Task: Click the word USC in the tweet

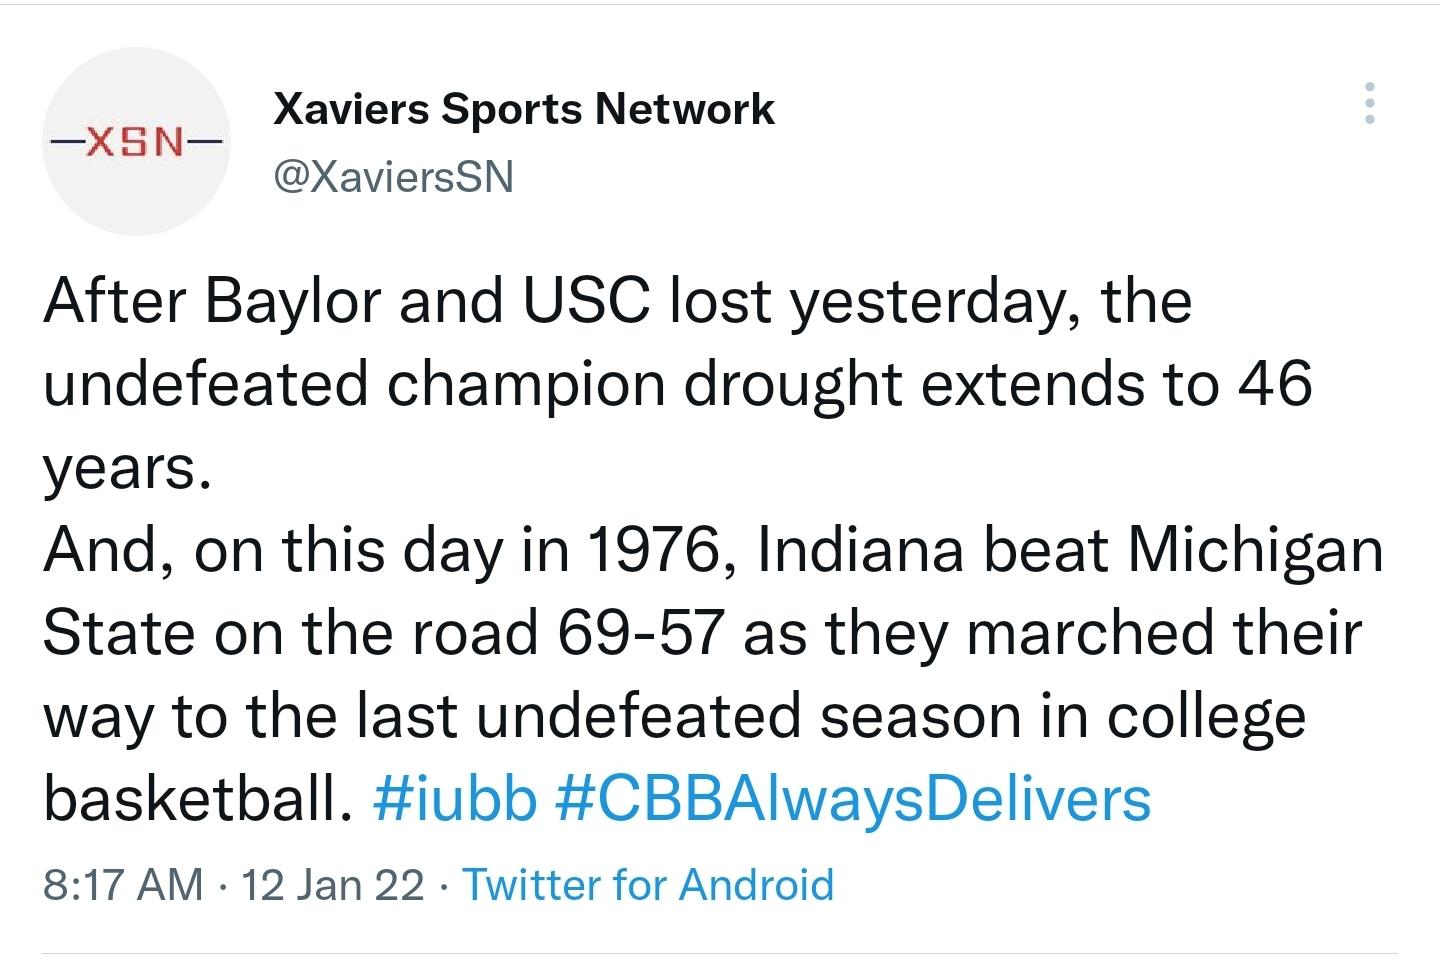Action: [x=586, y=301]
